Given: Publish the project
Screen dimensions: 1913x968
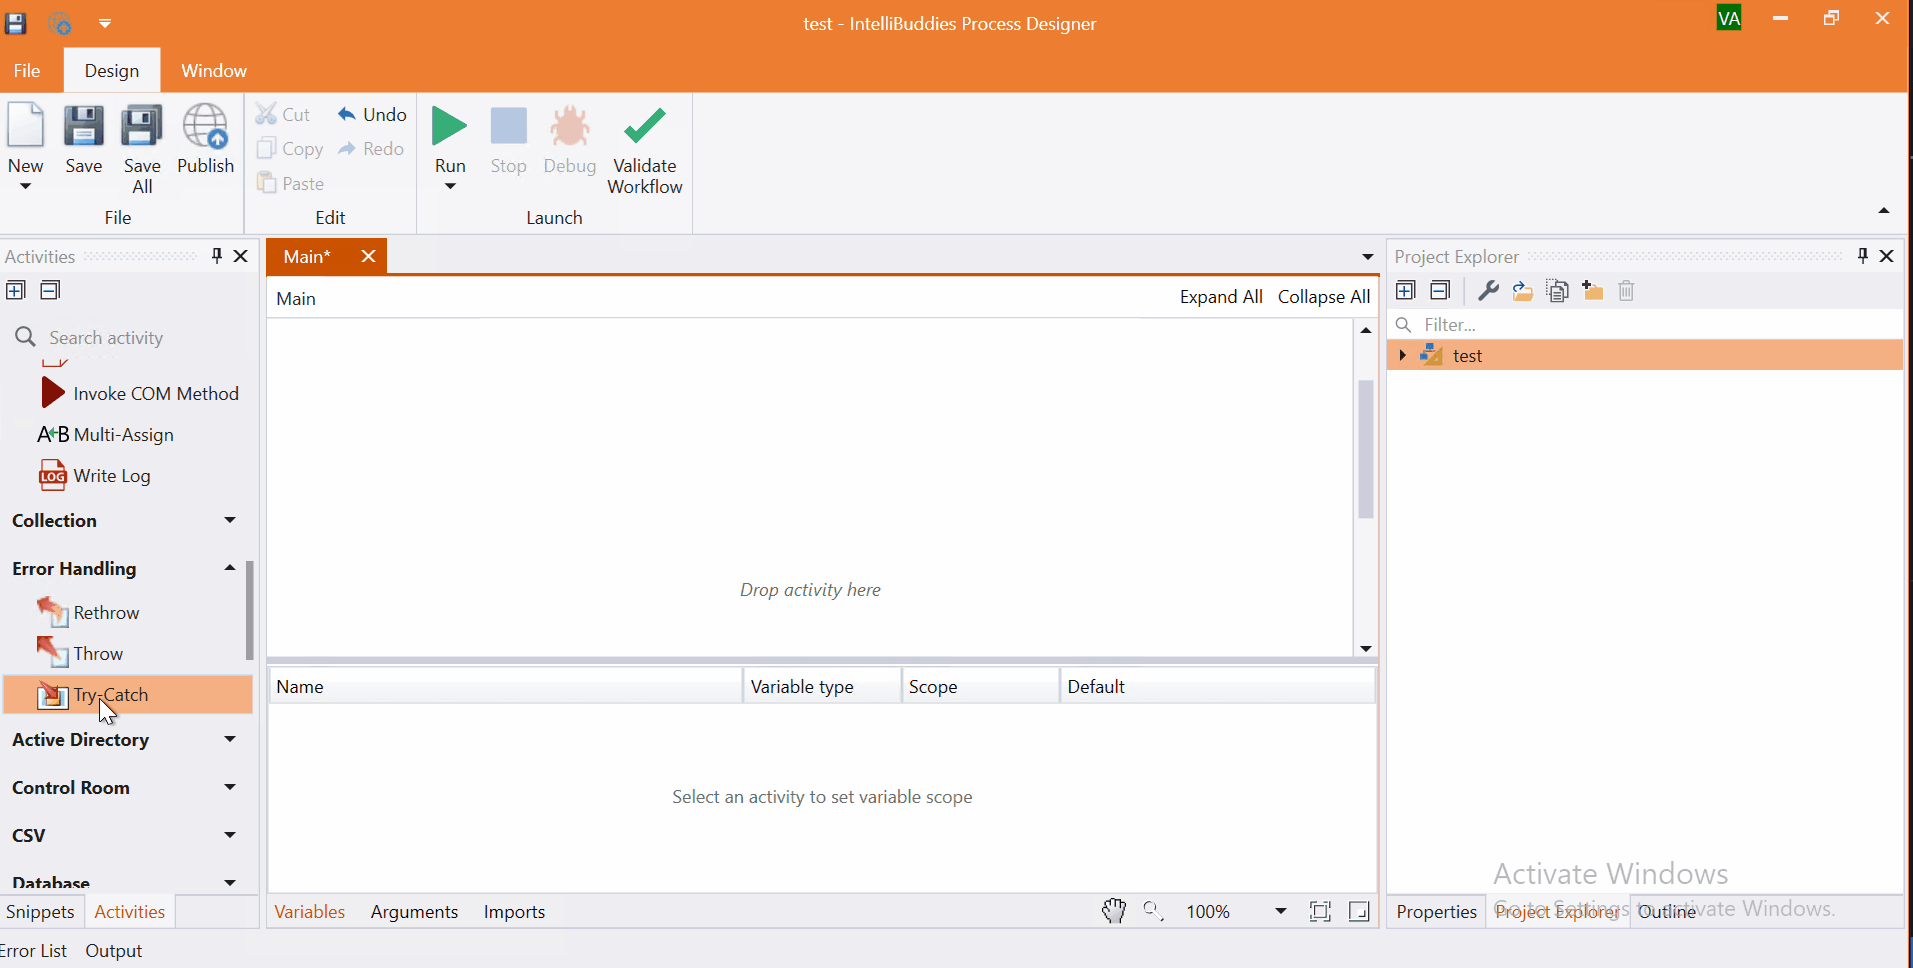Looking at the screenshot, I should (205, 140).
